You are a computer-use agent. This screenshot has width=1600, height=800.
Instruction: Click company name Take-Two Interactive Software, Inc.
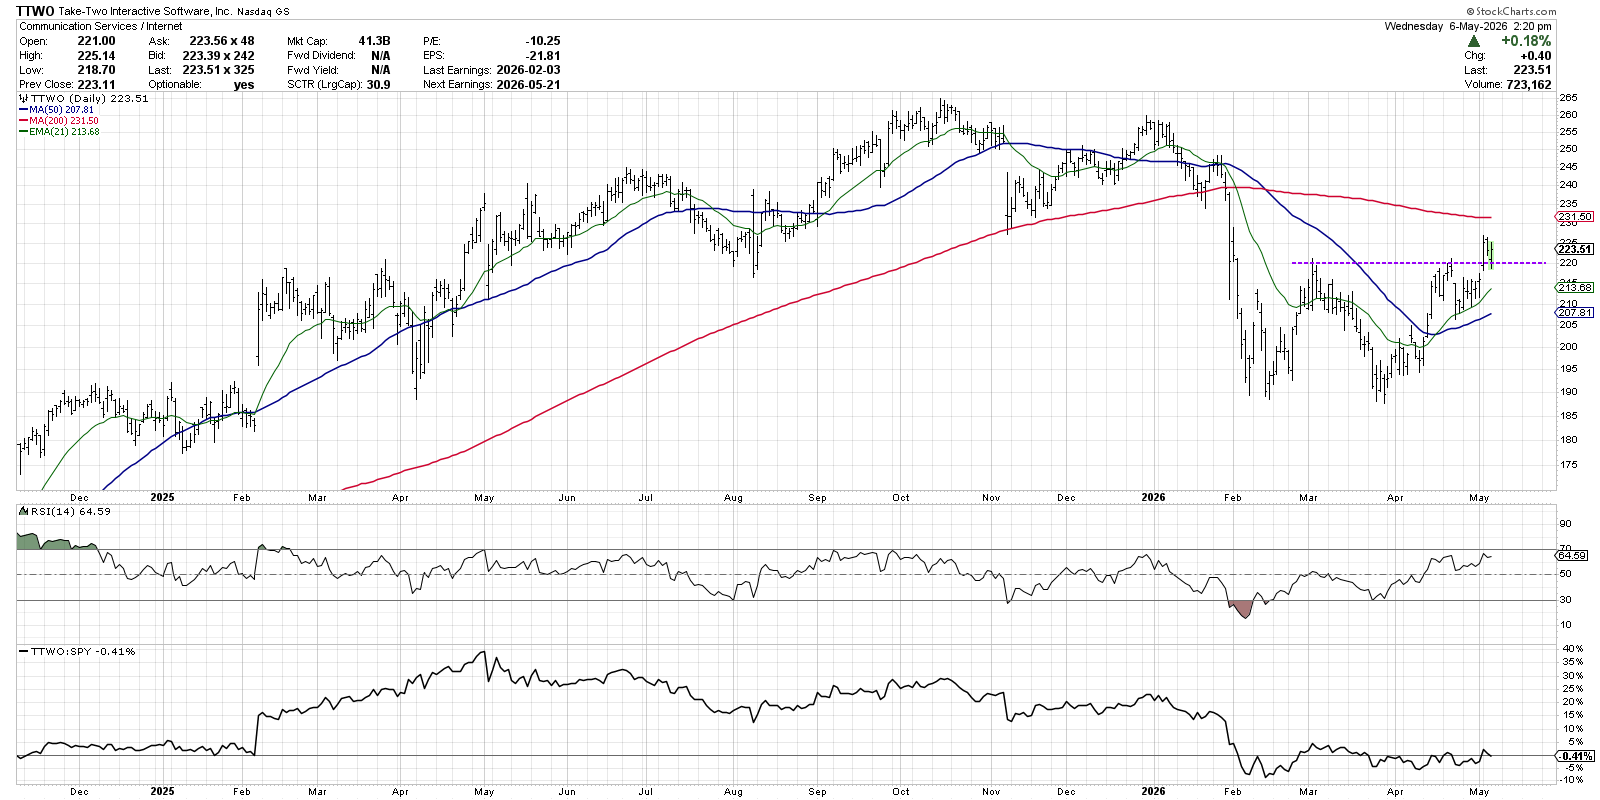[x=146, y=11]
